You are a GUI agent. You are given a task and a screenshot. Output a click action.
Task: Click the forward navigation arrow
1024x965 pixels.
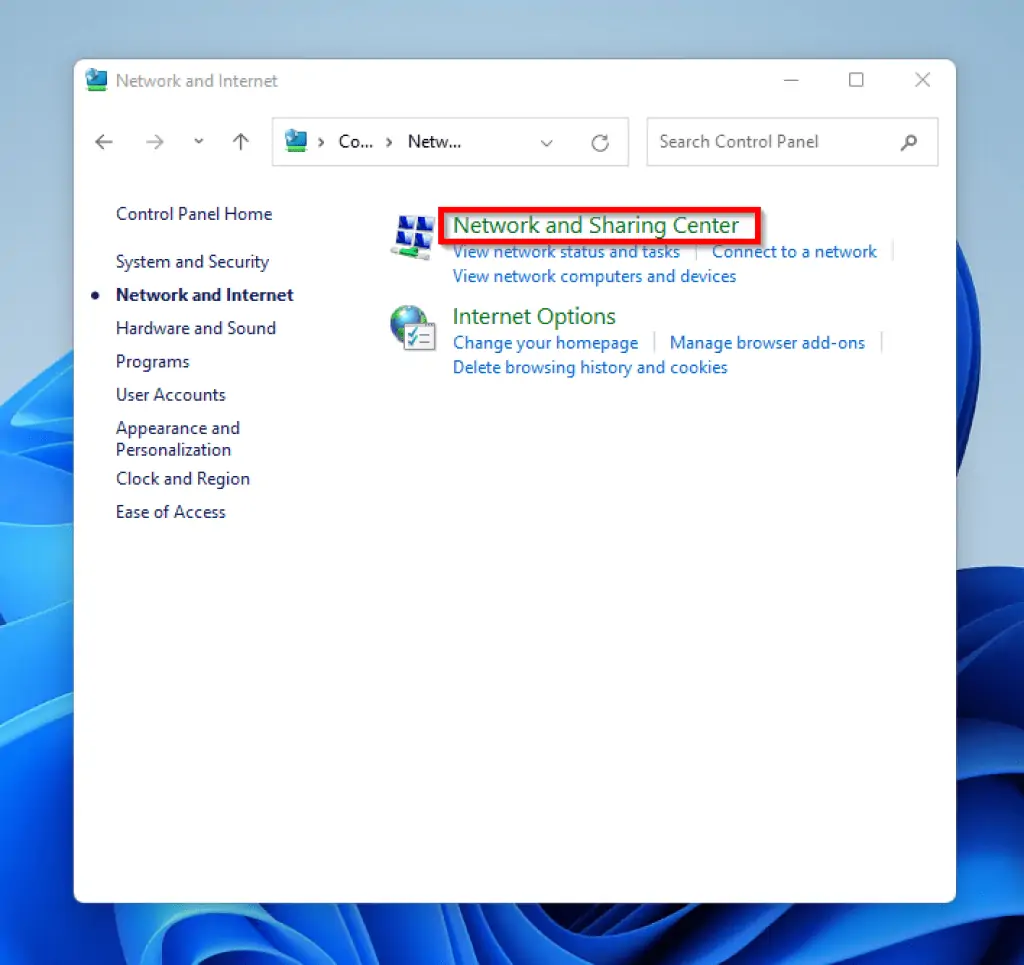tap(154, 142)
